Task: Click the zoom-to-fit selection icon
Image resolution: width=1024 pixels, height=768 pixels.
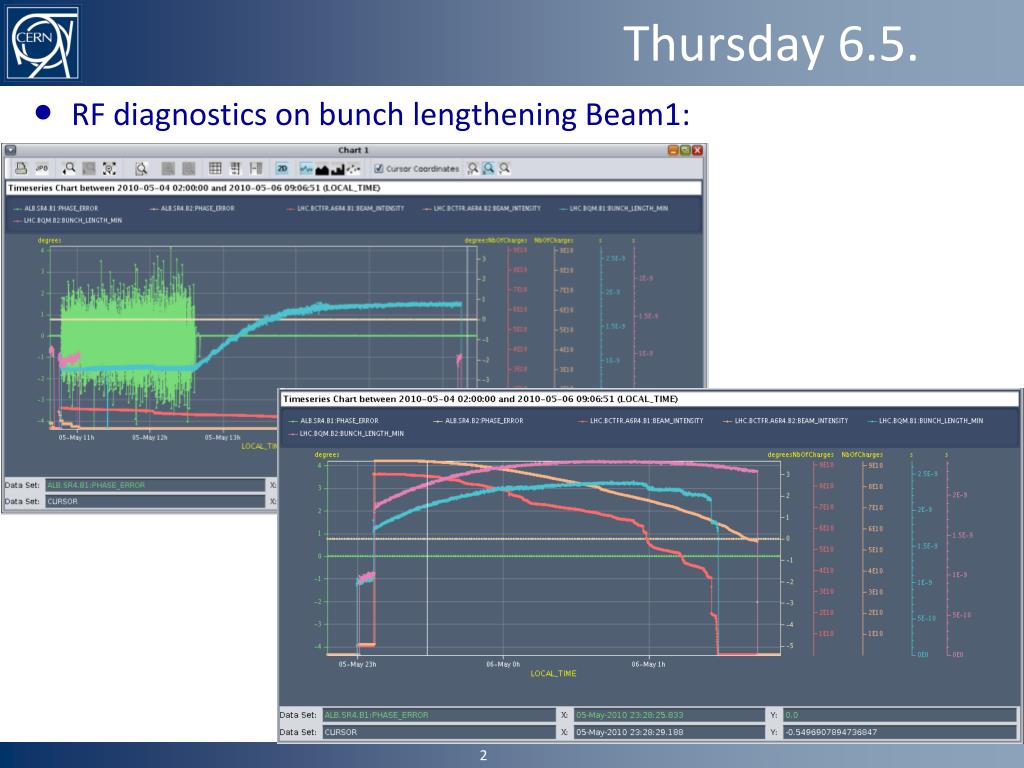Action: pyautogui.click(x=109, y=168)
